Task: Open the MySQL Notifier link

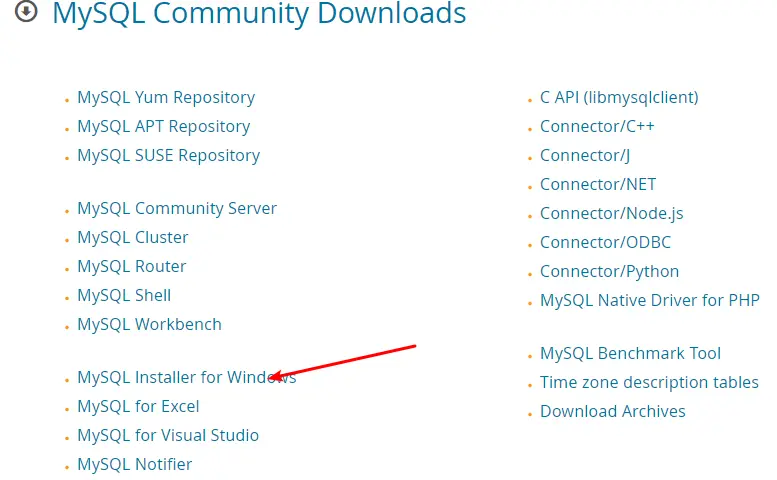Action: click(135, 464)
